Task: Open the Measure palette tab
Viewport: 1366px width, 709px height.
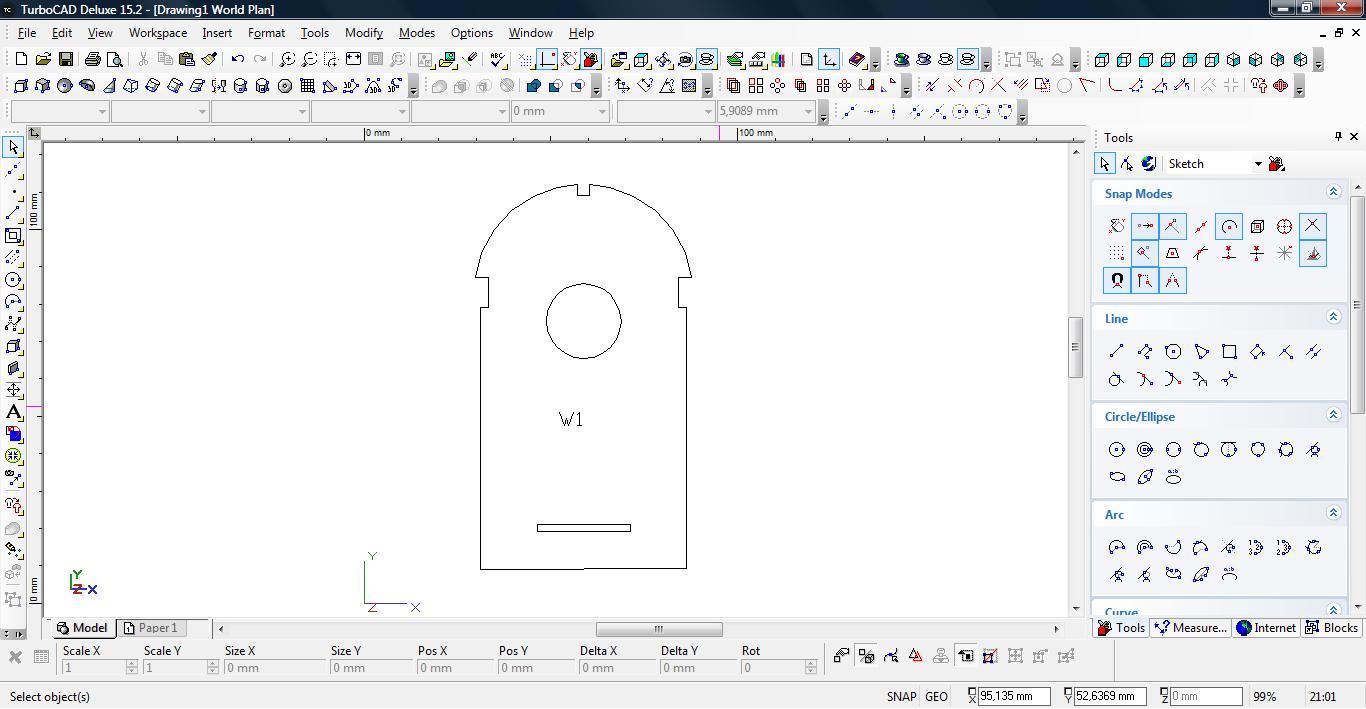Action: pos(1190,628)
